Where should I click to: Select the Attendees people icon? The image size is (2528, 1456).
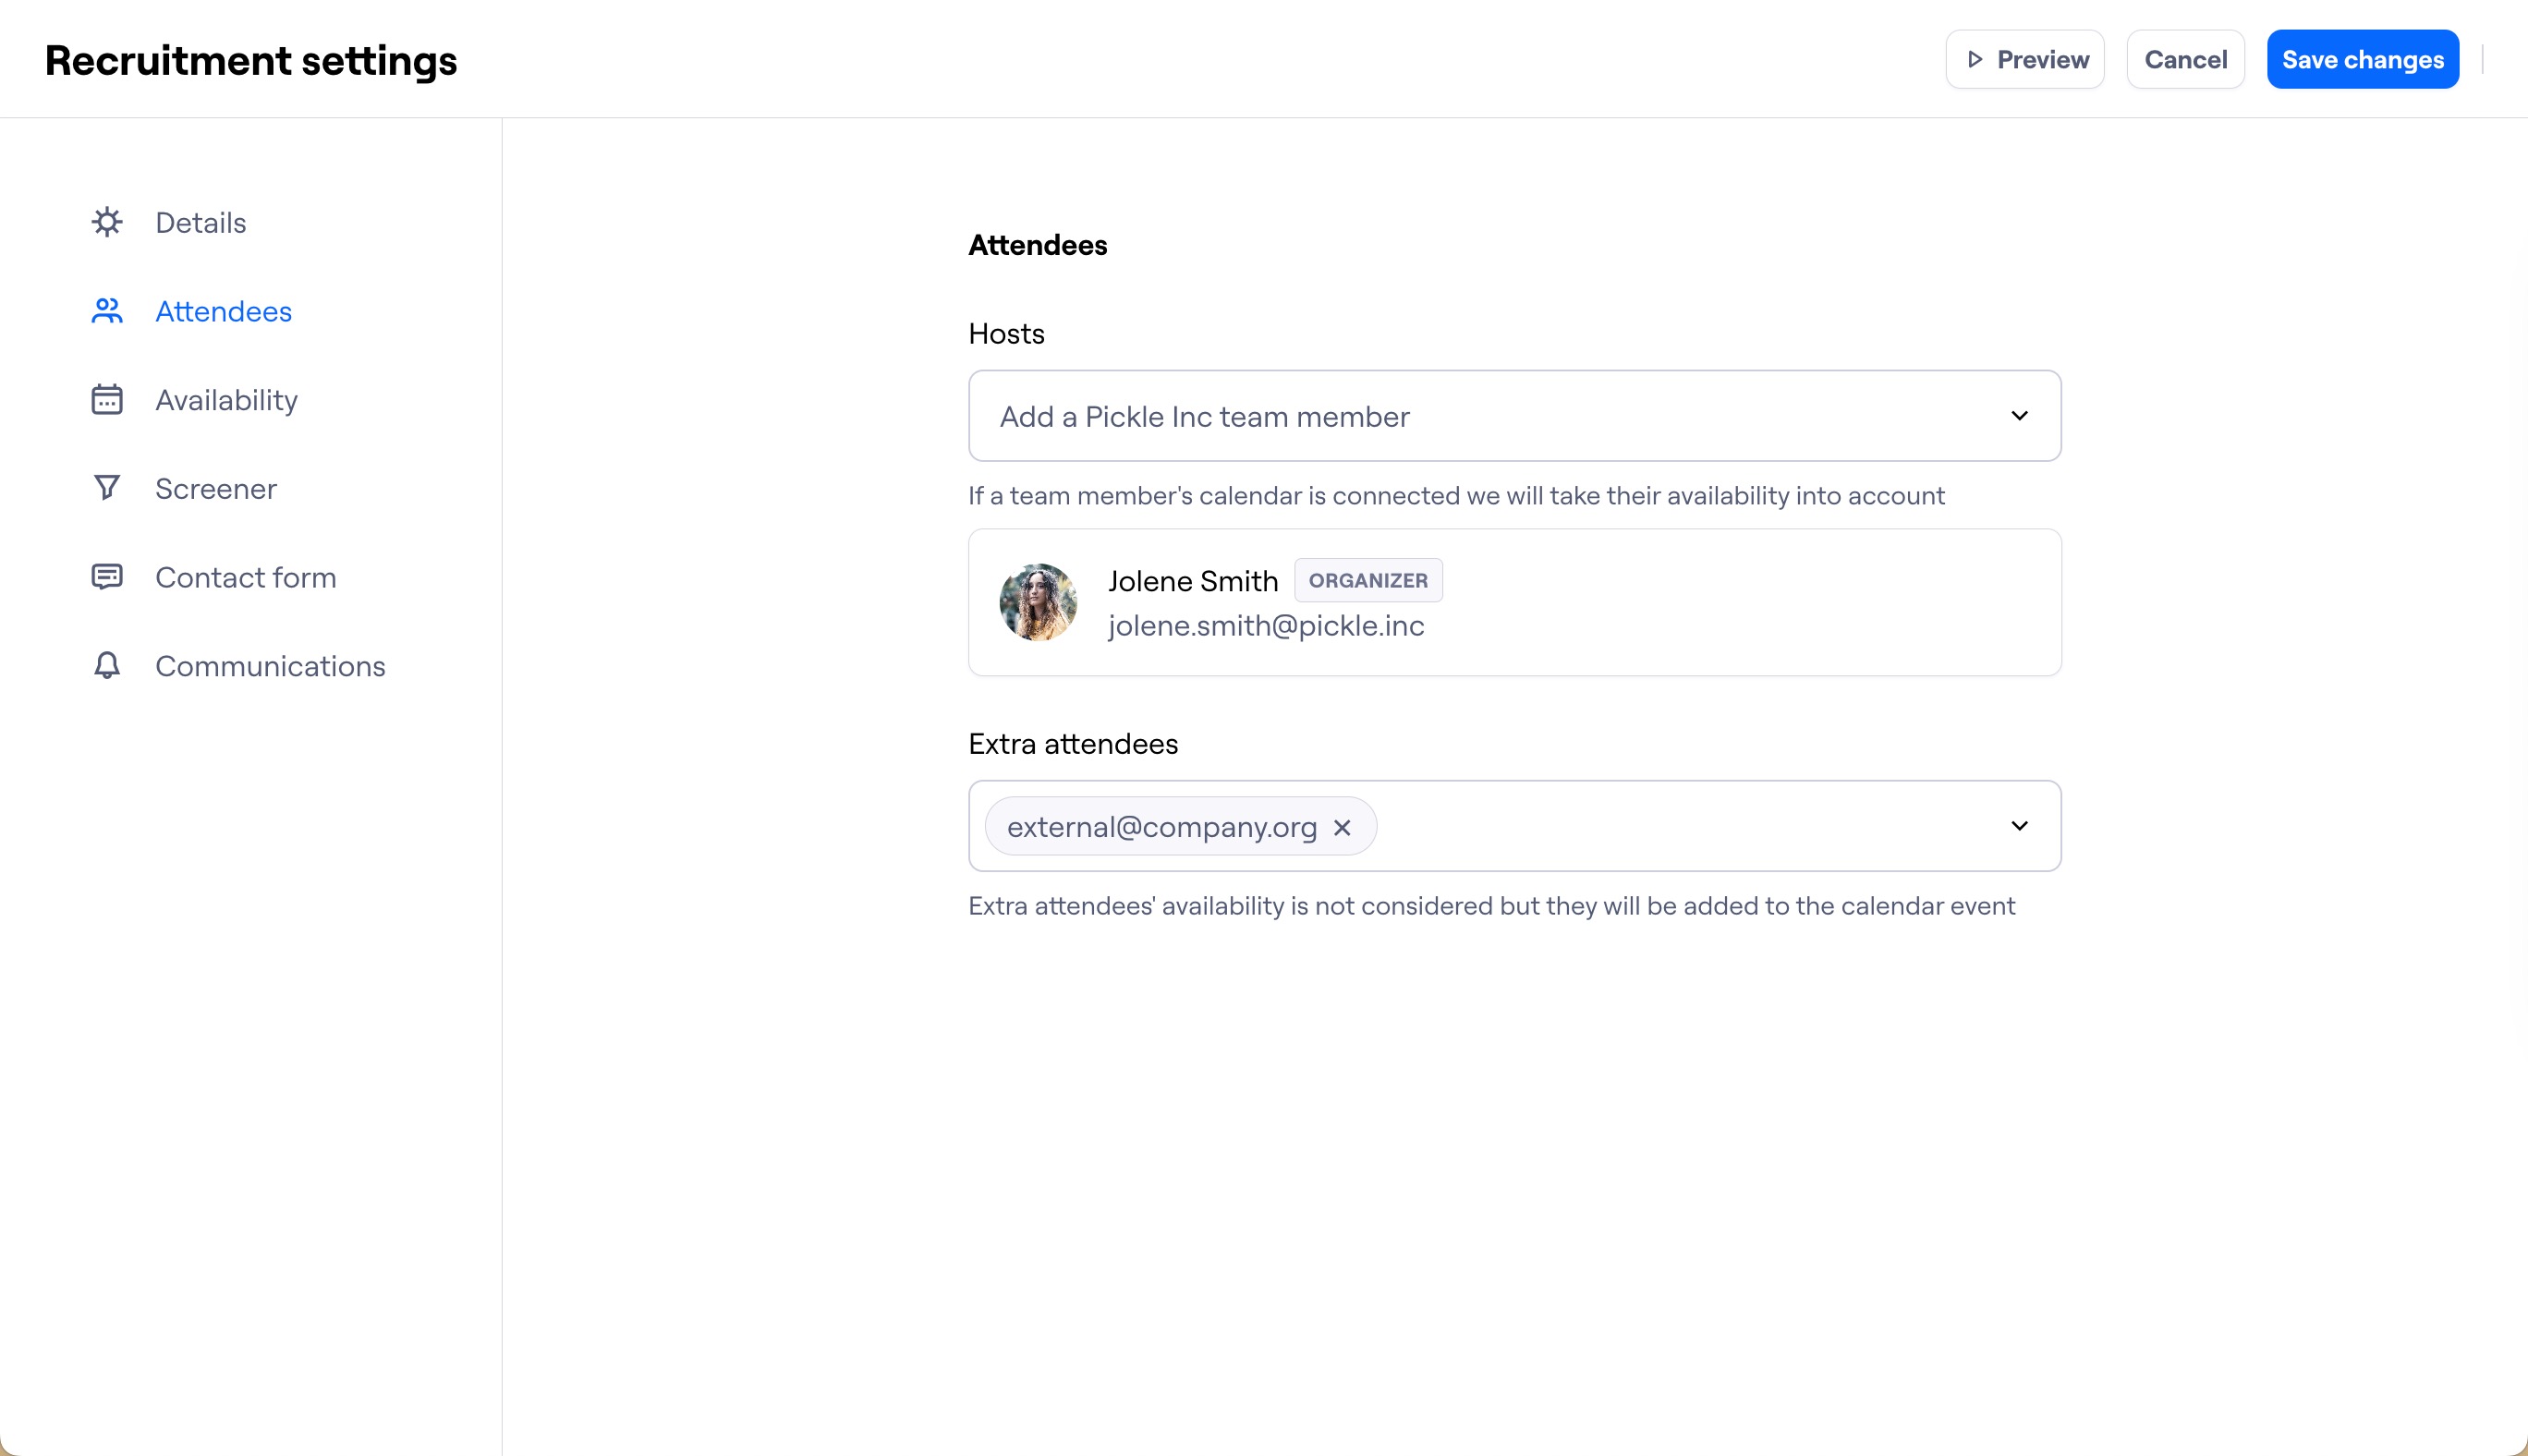click(107, 311)
